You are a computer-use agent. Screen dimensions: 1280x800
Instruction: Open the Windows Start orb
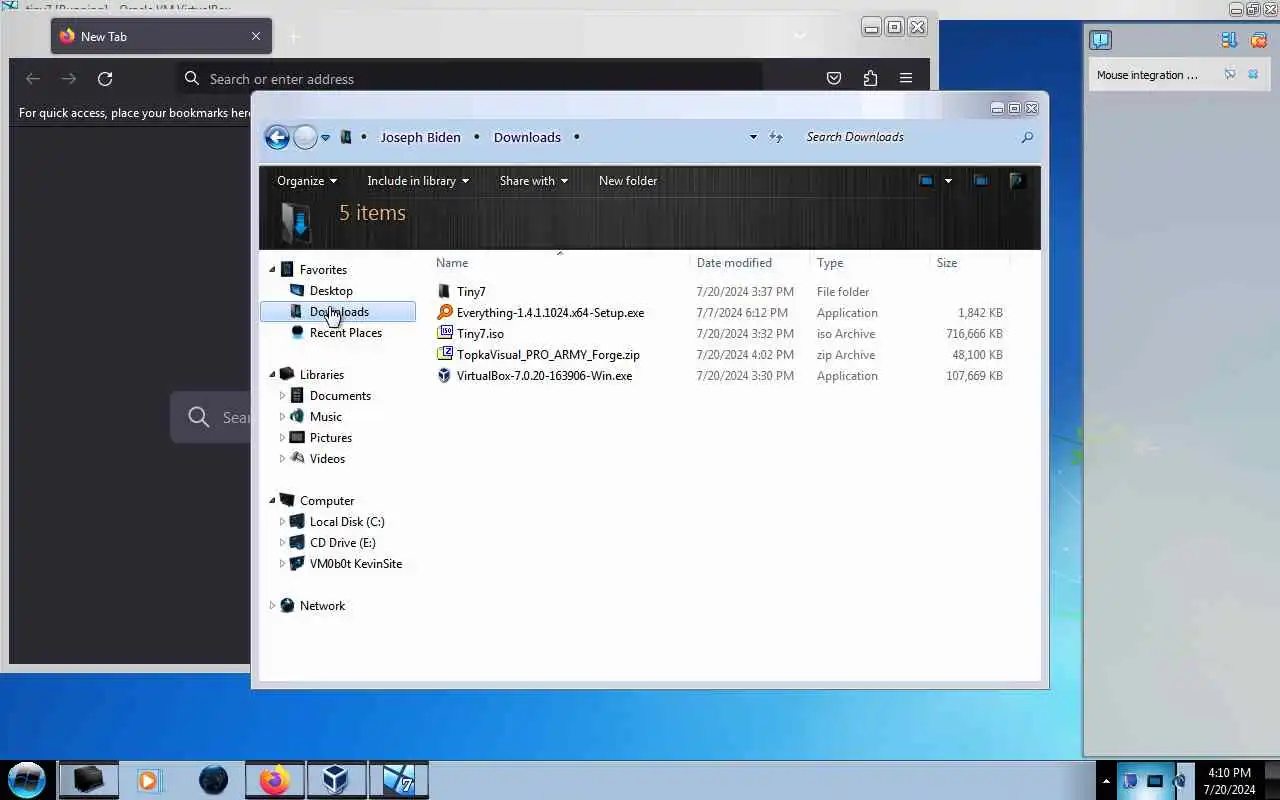[27, 780]
